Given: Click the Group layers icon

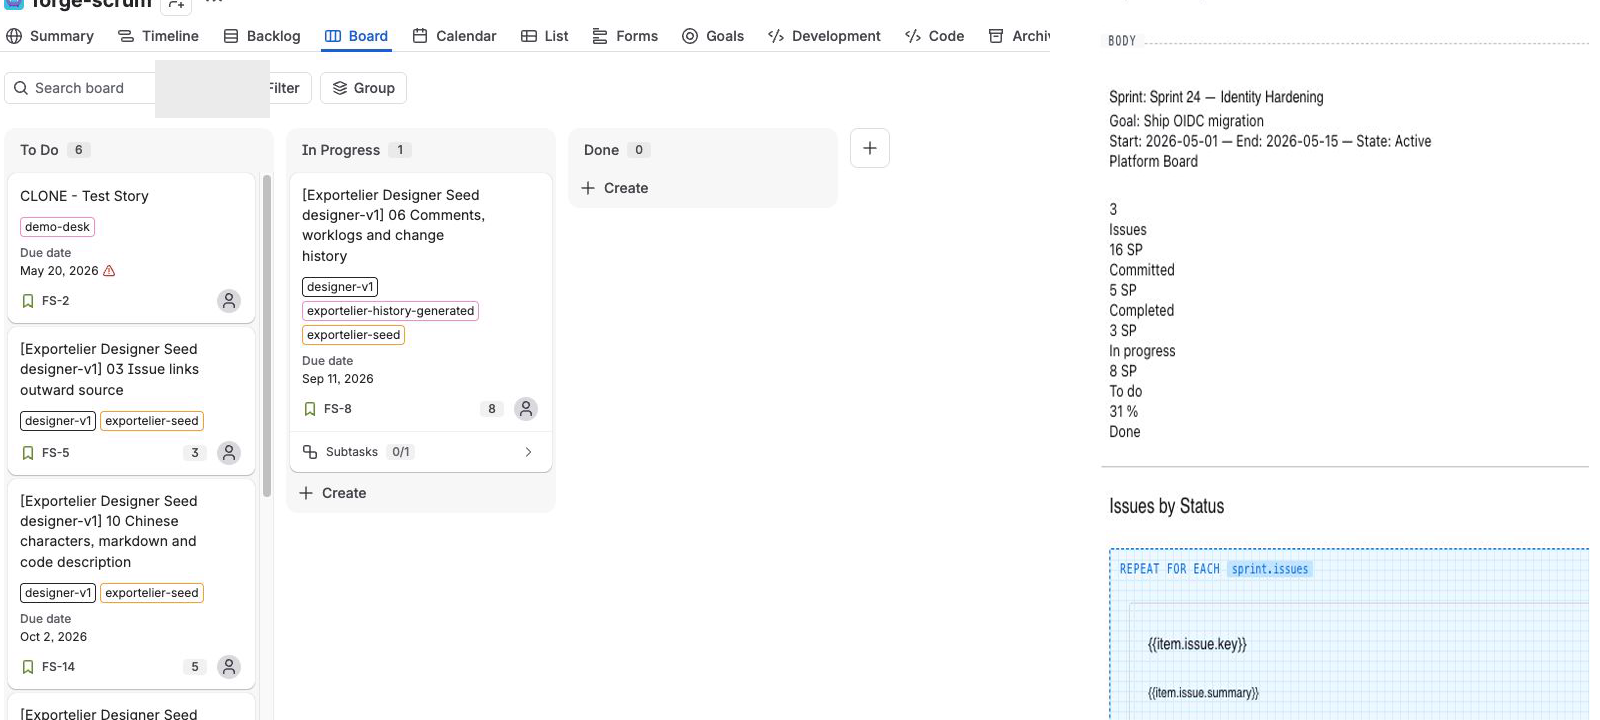Looking at the screenshot, I should click(x=340, y=88).
